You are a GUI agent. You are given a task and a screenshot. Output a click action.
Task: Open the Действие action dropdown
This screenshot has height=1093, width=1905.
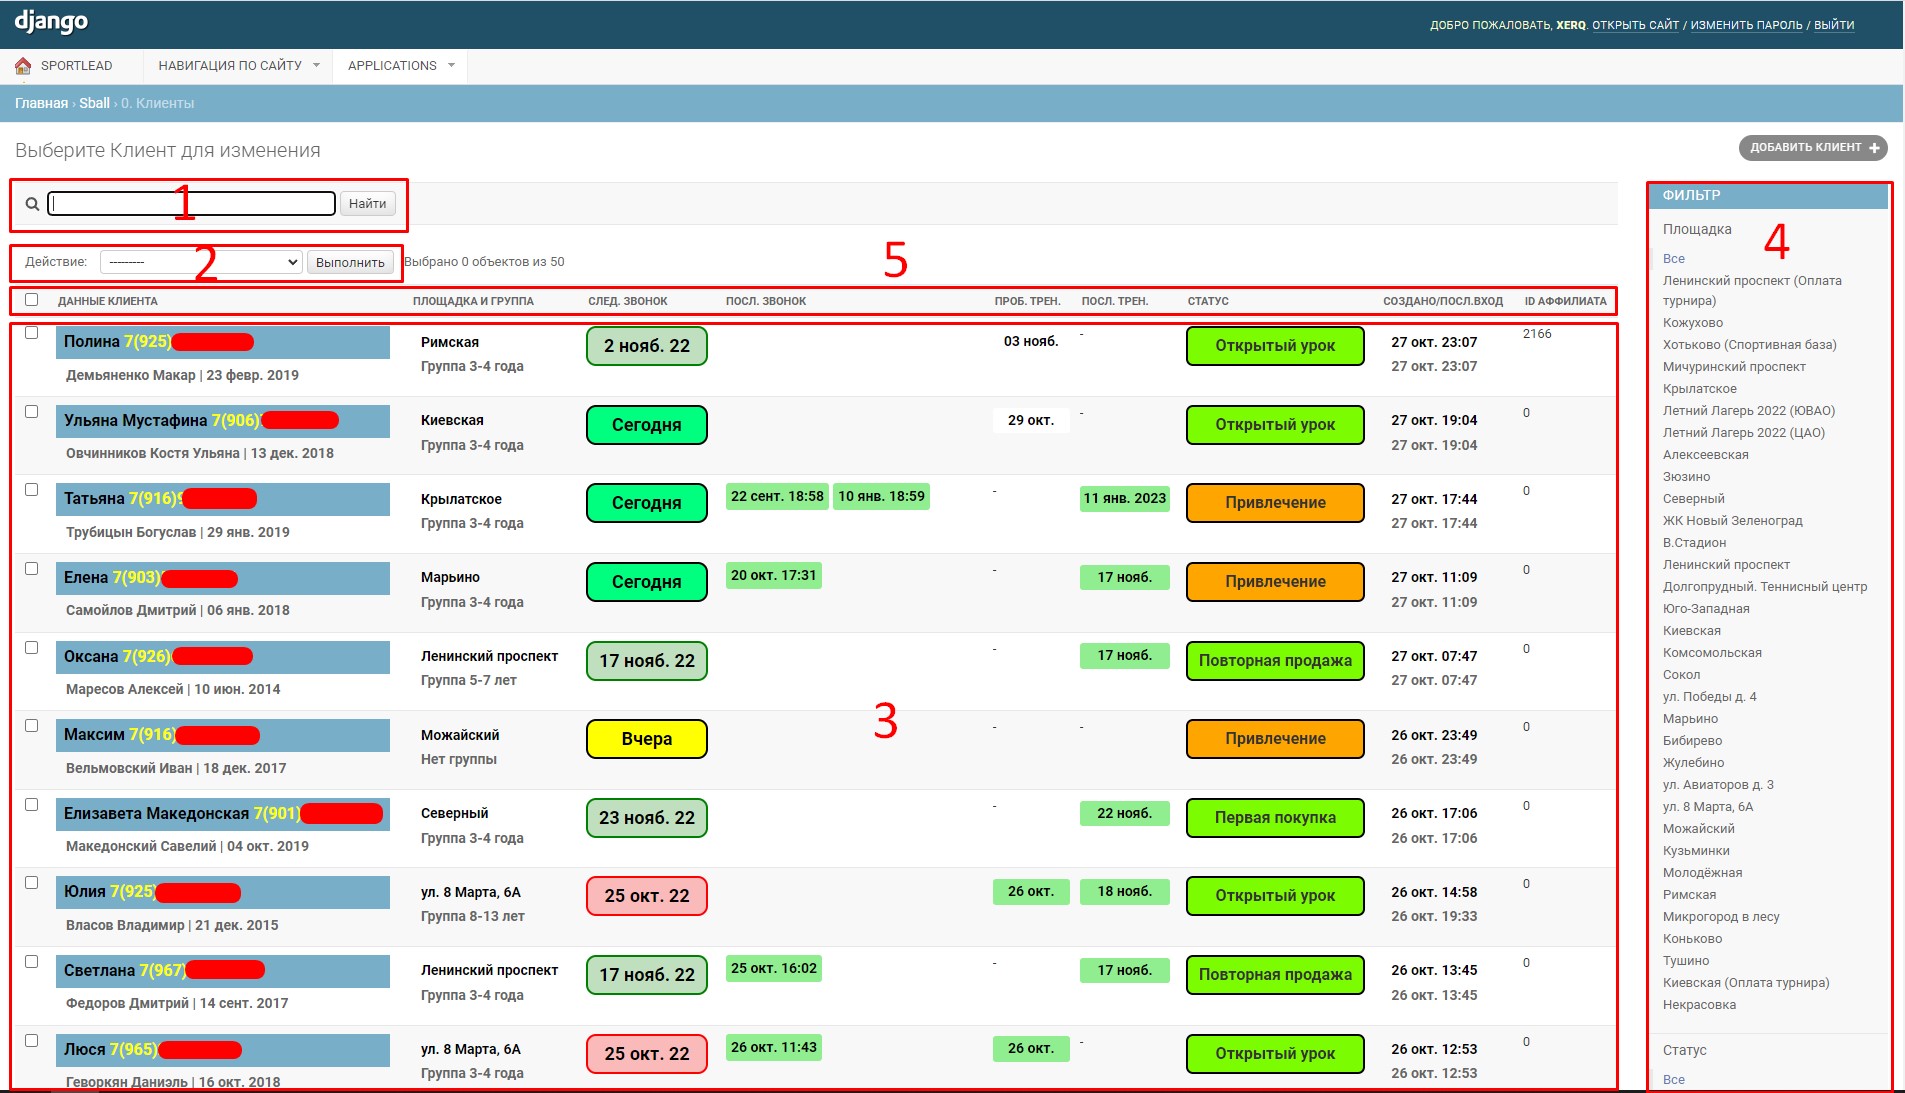point(201,262)
